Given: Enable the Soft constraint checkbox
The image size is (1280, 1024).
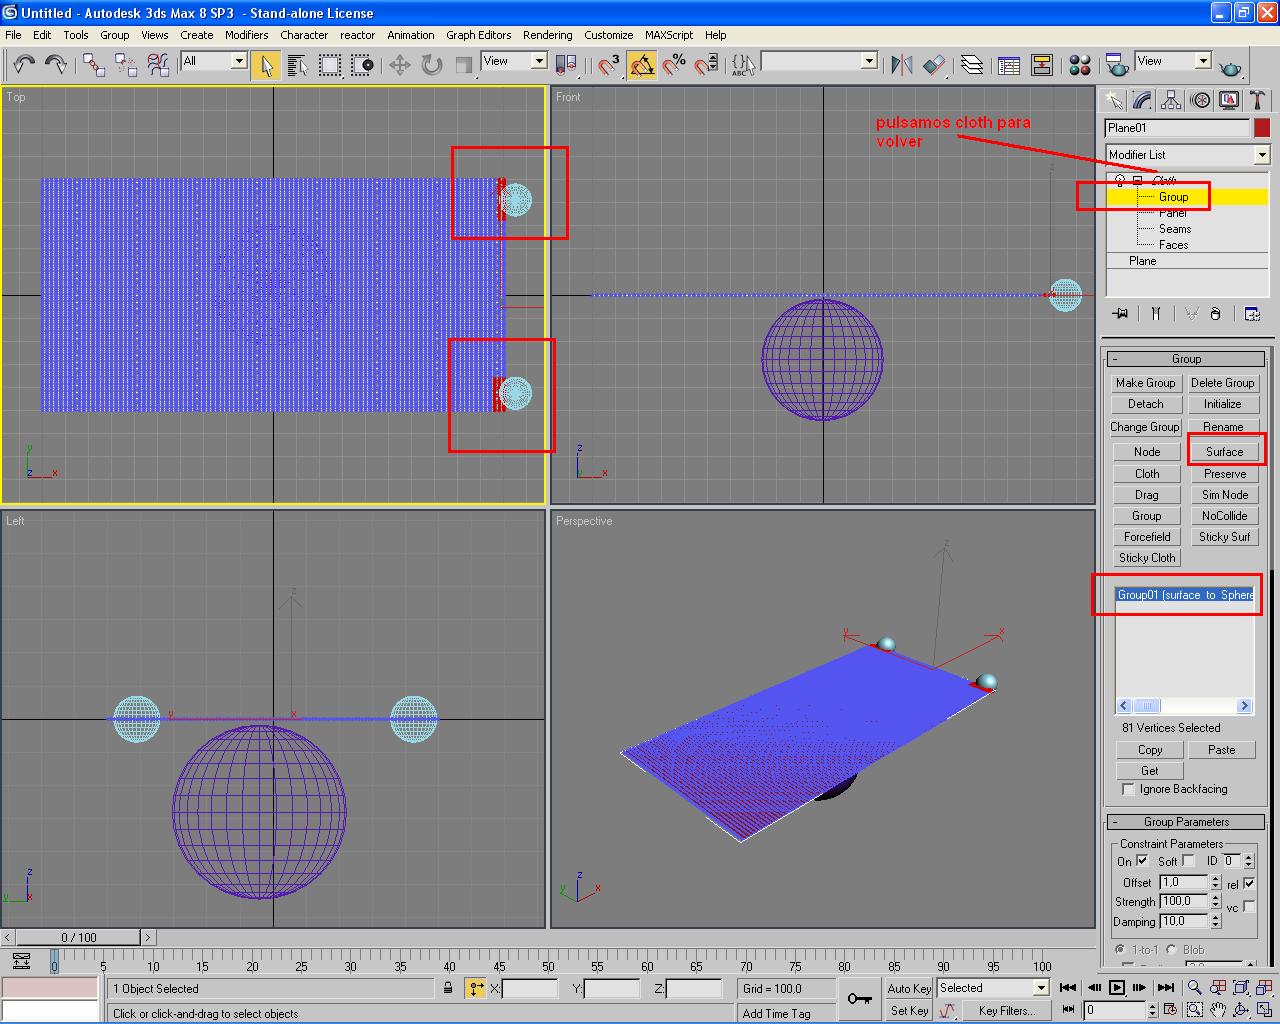Looking at the screenshot, I should tap(1188, 861).
